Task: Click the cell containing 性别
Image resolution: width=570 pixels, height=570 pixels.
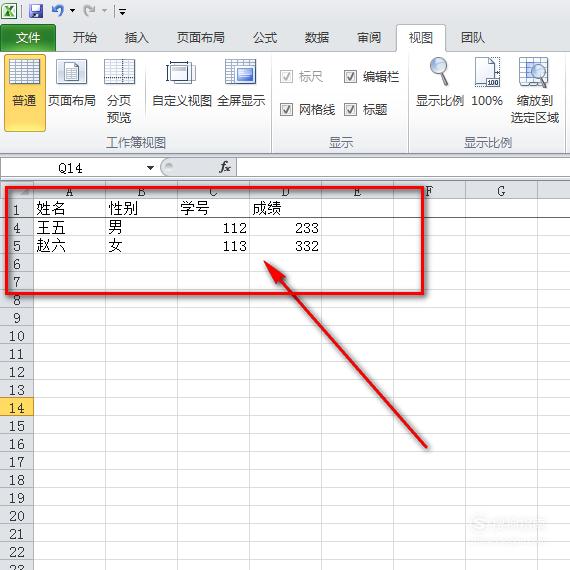Action: (141, 209)
